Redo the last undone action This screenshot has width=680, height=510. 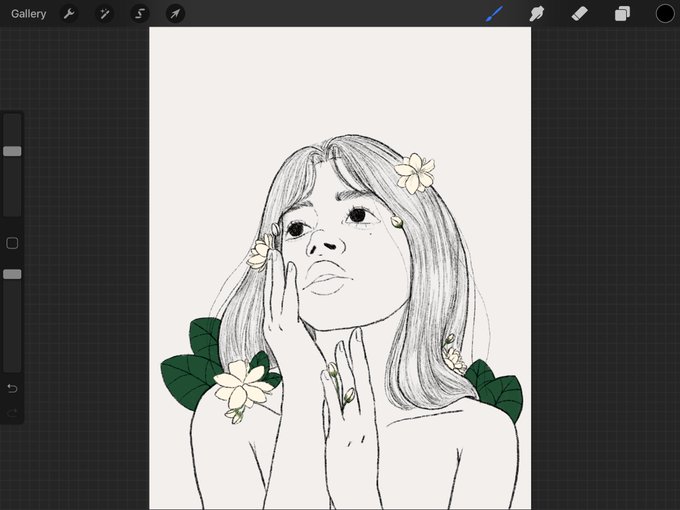(x=12, y=413)
